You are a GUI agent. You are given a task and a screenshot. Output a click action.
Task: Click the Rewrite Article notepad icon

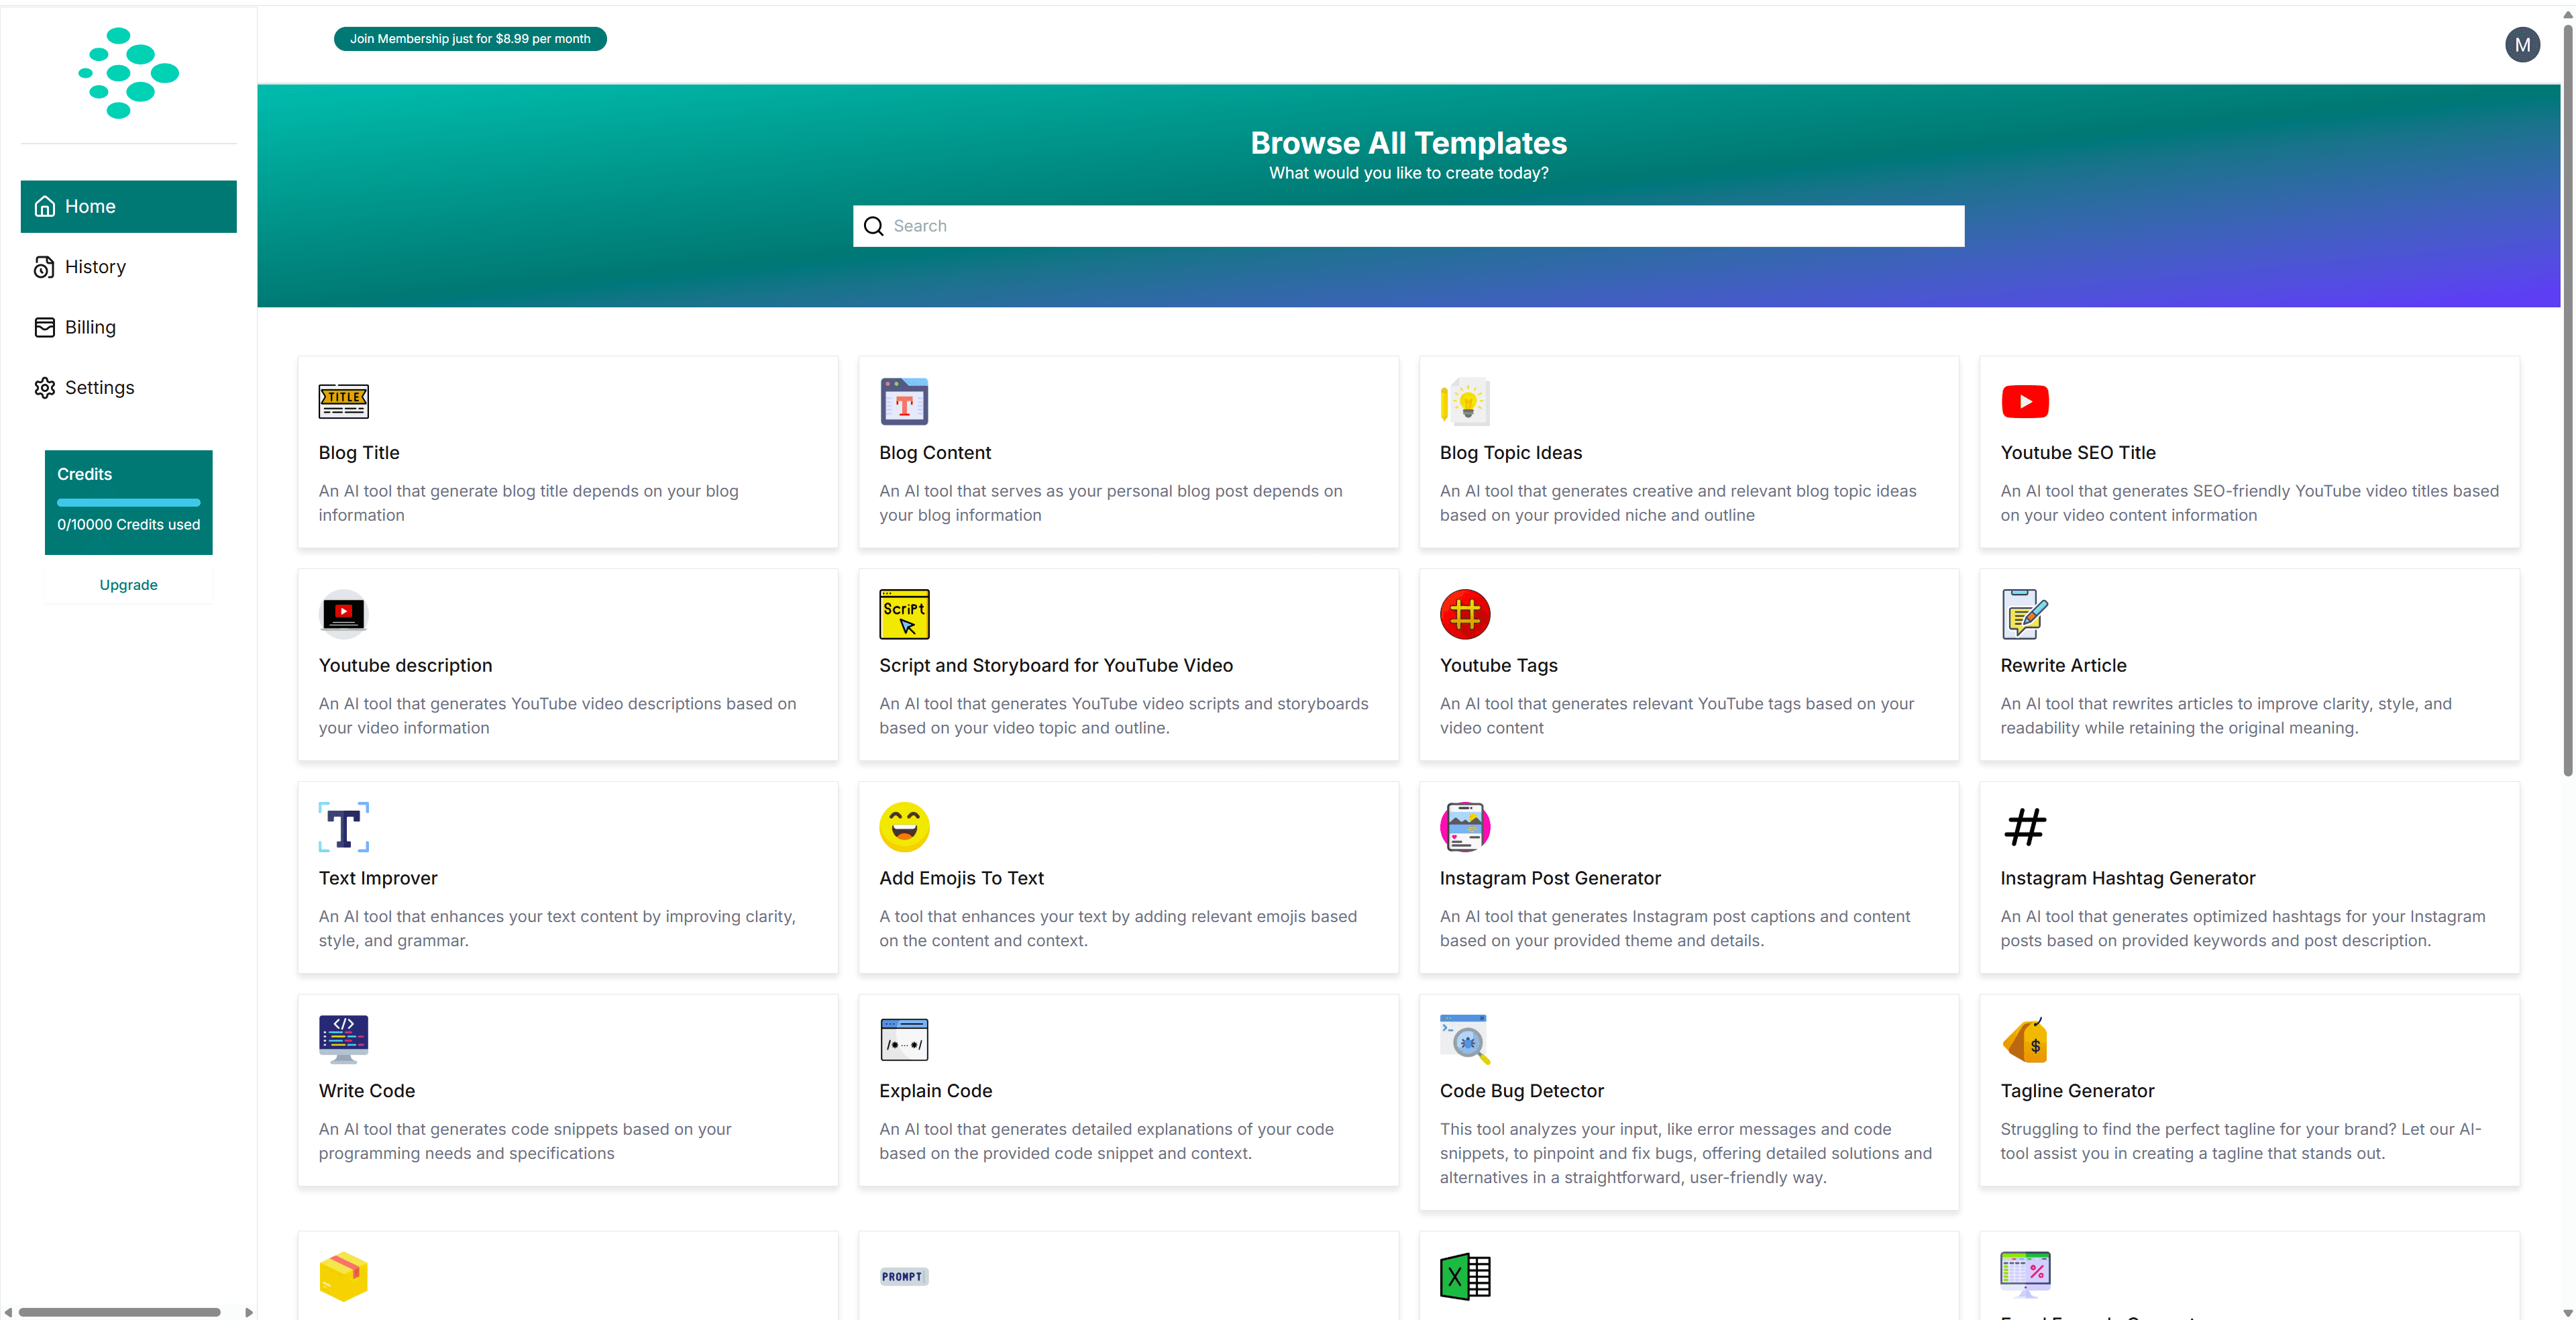pyautogui.click(x=2025, y=614)
